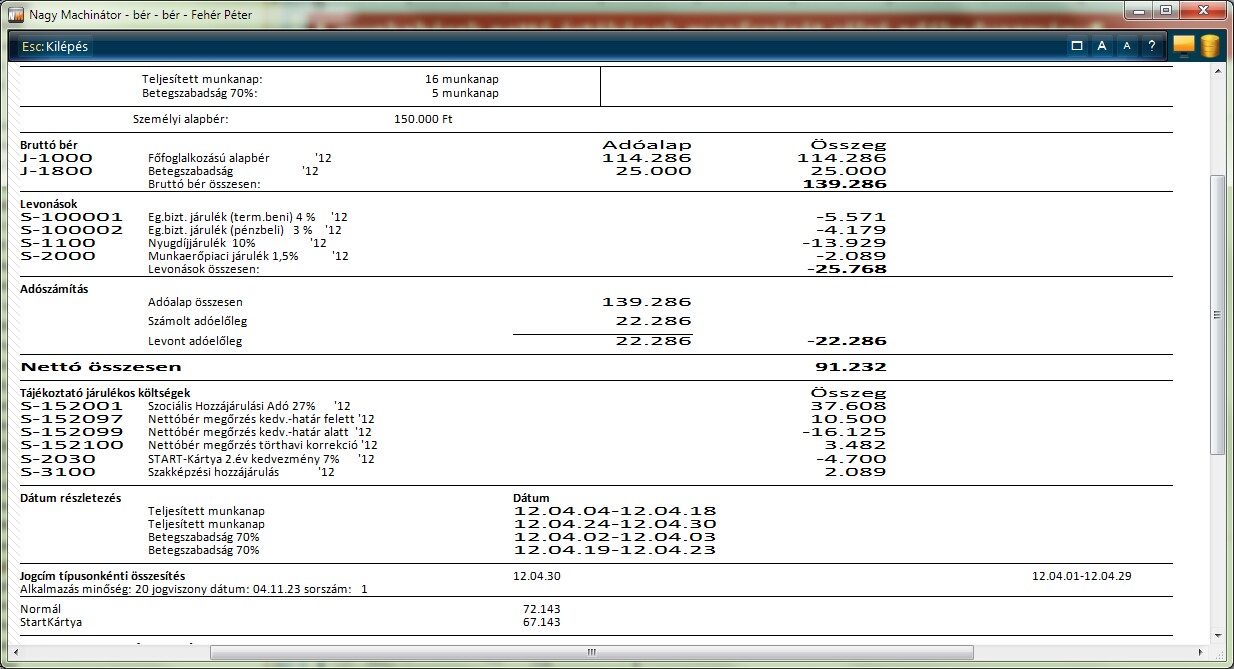The height and width of the screenshot is (669, 1234).
Task: Click the S-100001 deduction code
Action: tap(72, 217)
